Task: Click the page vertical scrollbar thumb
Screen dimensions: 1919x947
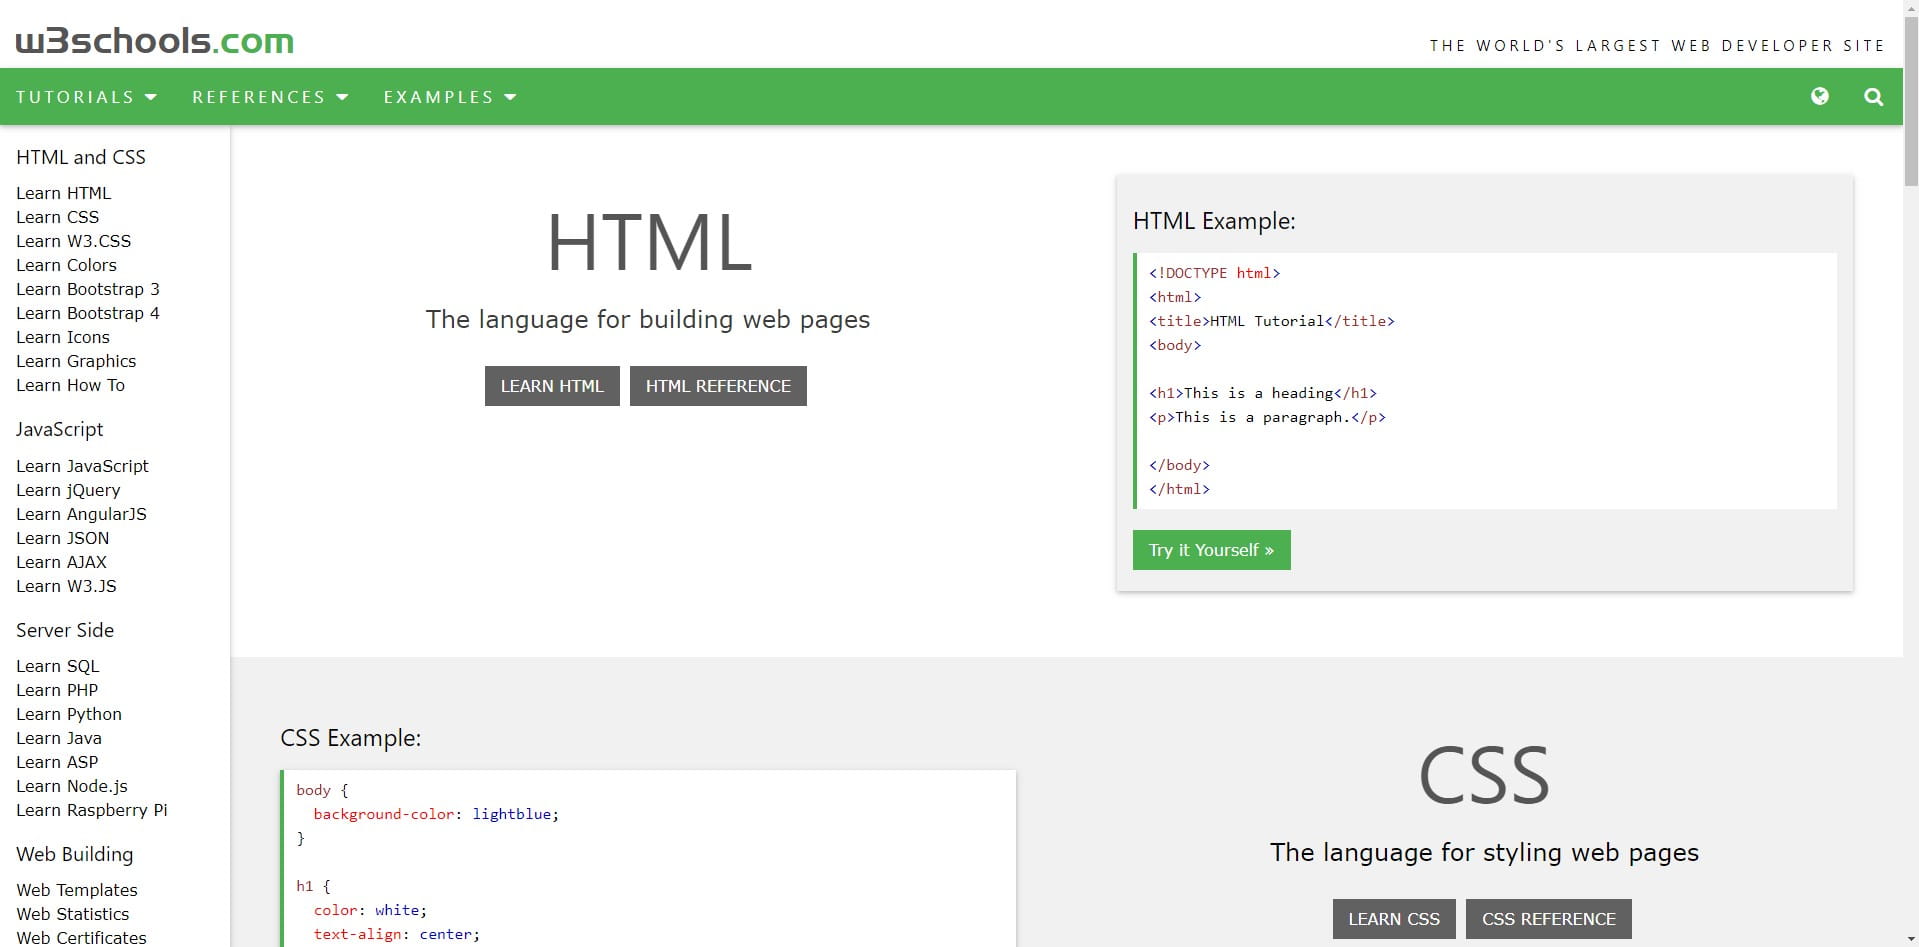Action: point(1911,100)
